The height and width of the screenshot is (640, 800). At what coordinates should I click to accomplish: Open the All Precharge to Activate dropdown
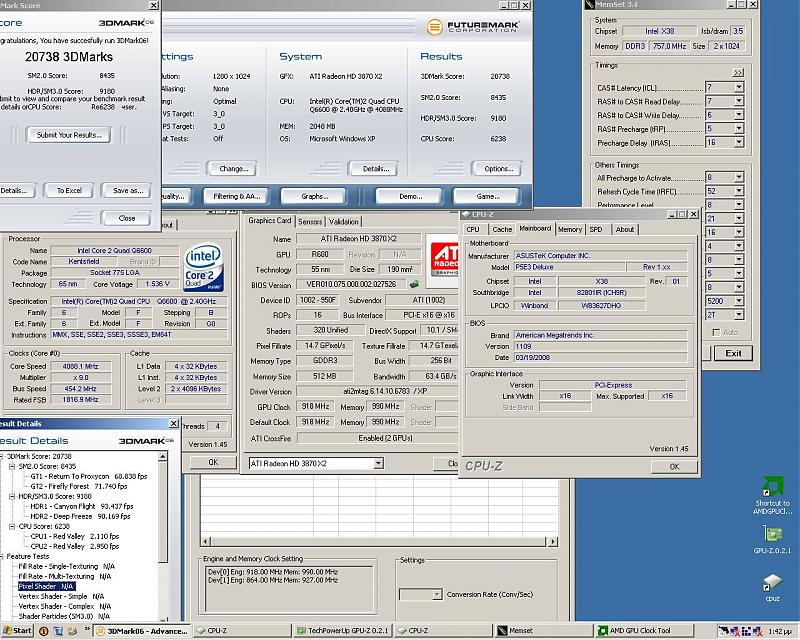point(738,177)
